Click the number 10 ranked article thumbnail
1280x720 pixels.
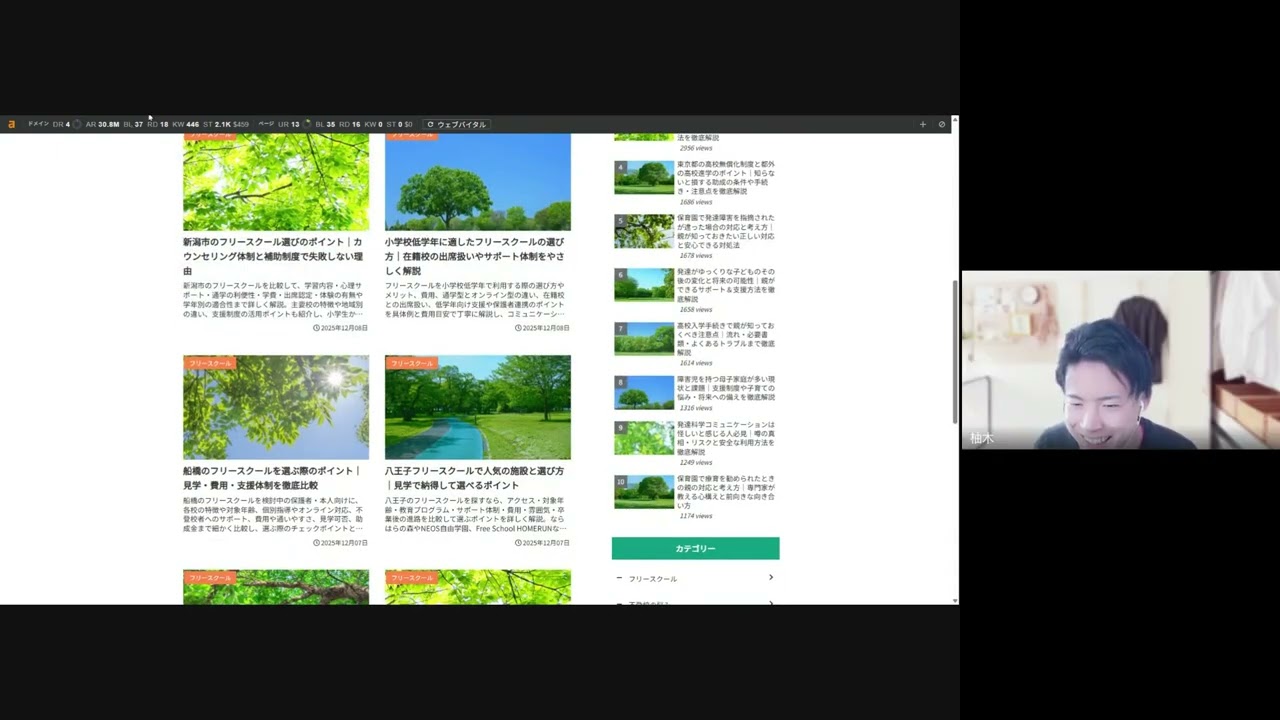pos(644,491)
